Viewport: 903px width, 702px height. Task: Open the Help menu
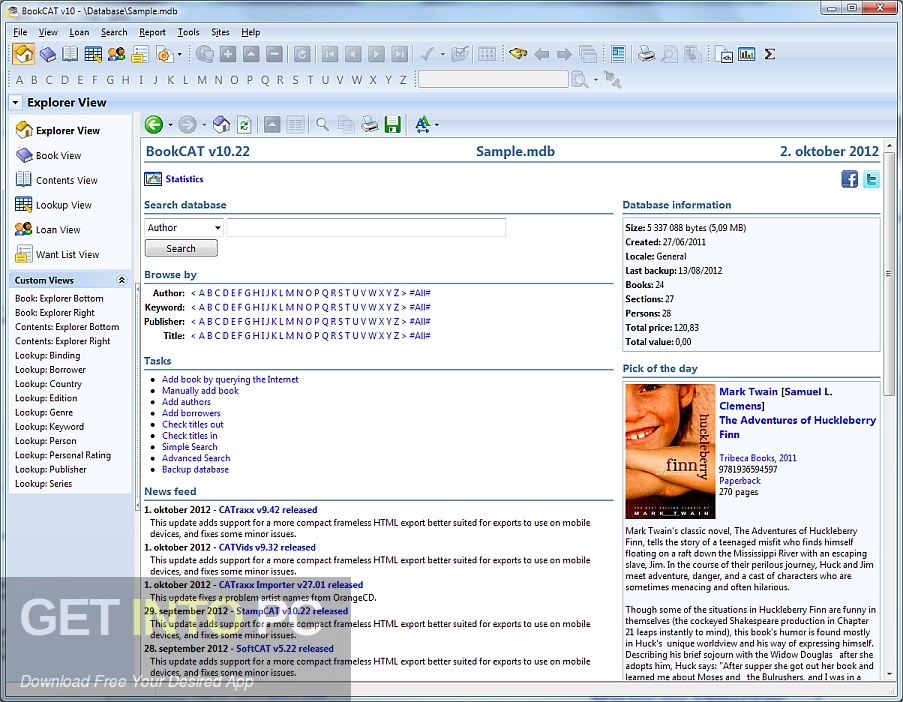[x=251, y=32]
